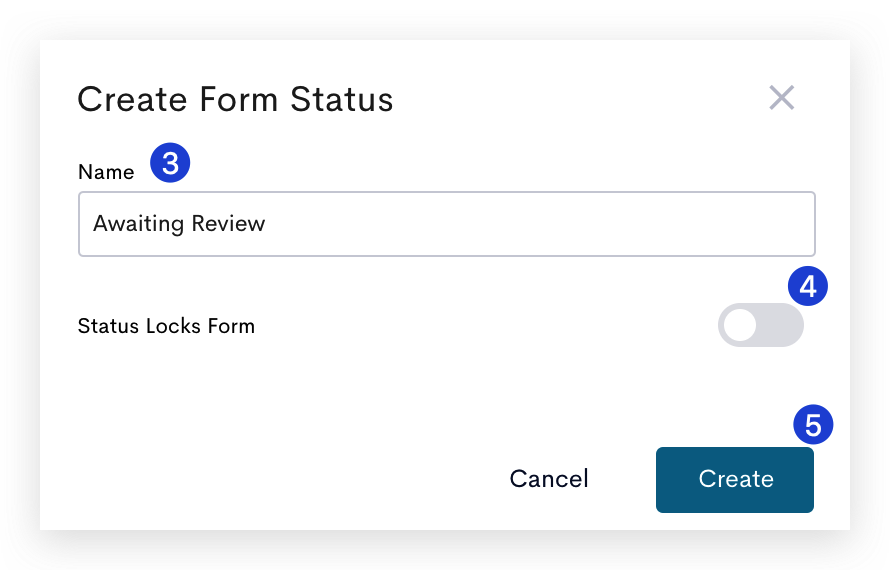Focus the status name text box
Viewport: 890px width, 570px height.
(447, 224)
